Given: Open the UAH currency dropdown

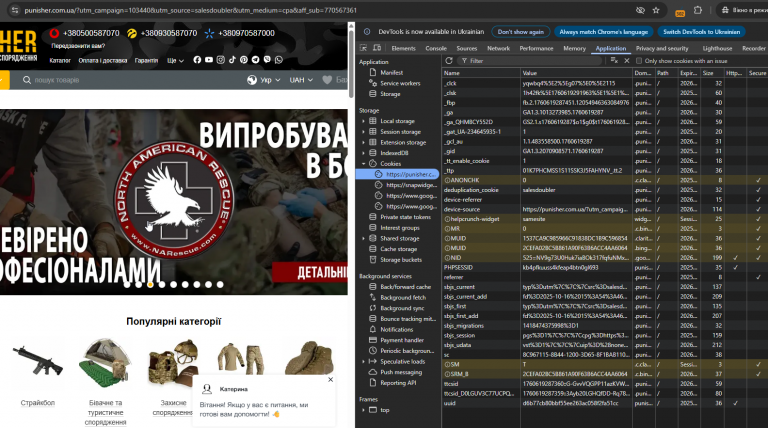Looking at the screenshot, I should pyautogui.click(x=300, y=80).
